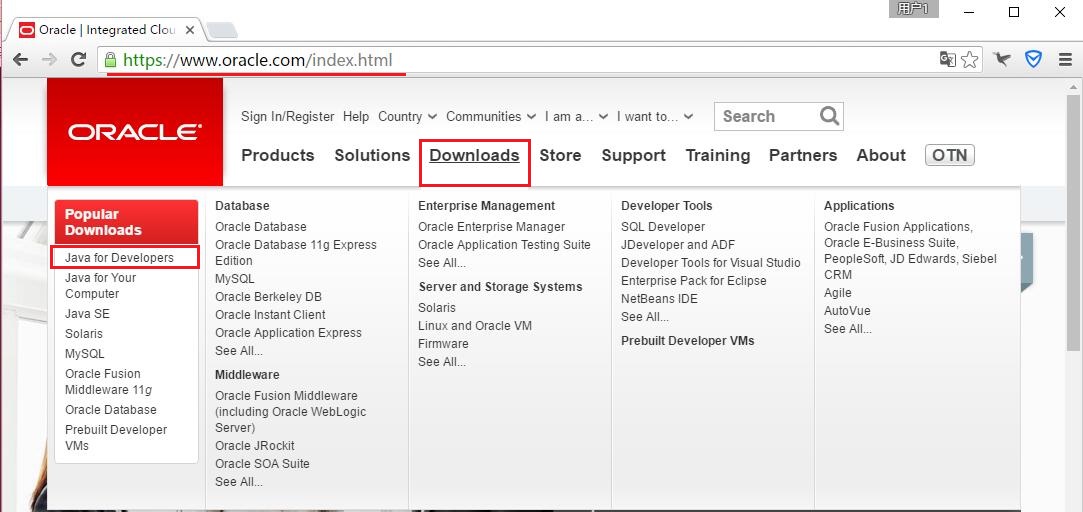This screenshot has height=512, width=1083.
Task: Click Developer Tools for Visual Studio
Action: 711,263
